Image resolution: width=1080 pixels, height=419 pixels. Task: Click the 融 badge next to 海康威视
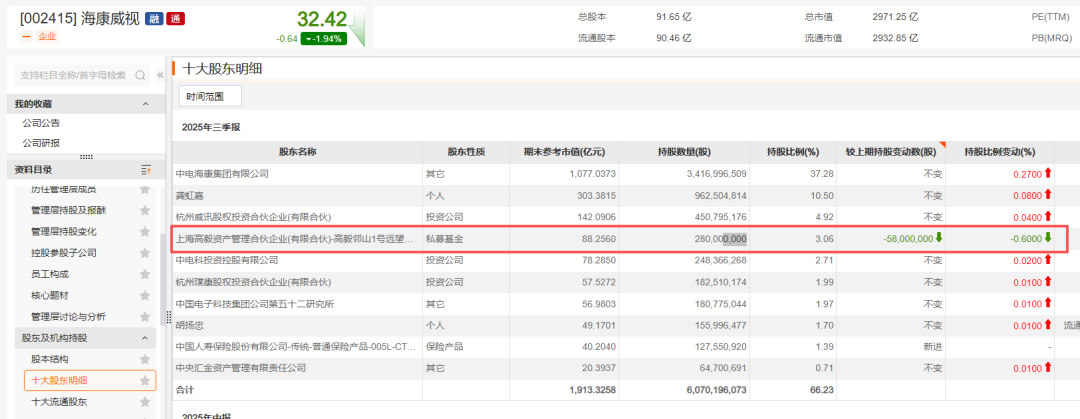[153, 19]
